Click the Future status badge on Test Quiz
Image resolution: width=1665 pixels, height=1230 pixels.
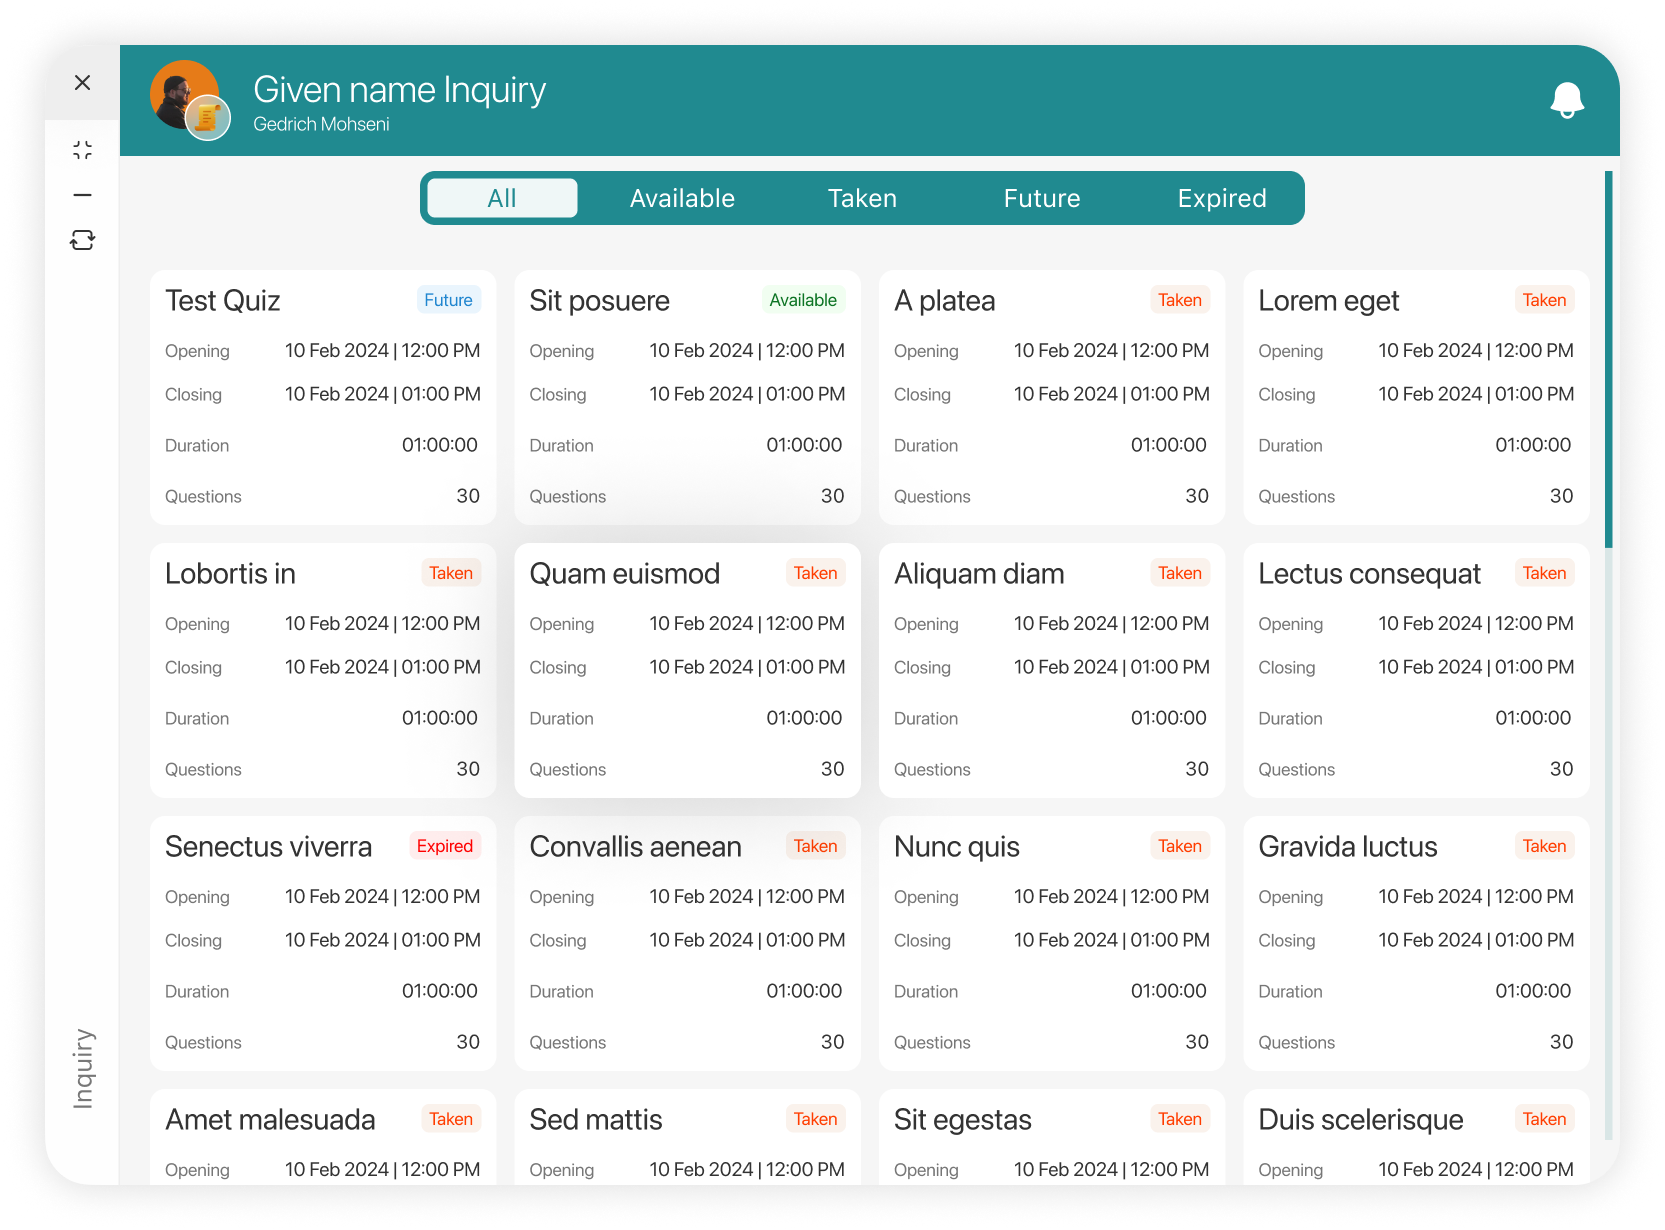(x=448, y=300)
